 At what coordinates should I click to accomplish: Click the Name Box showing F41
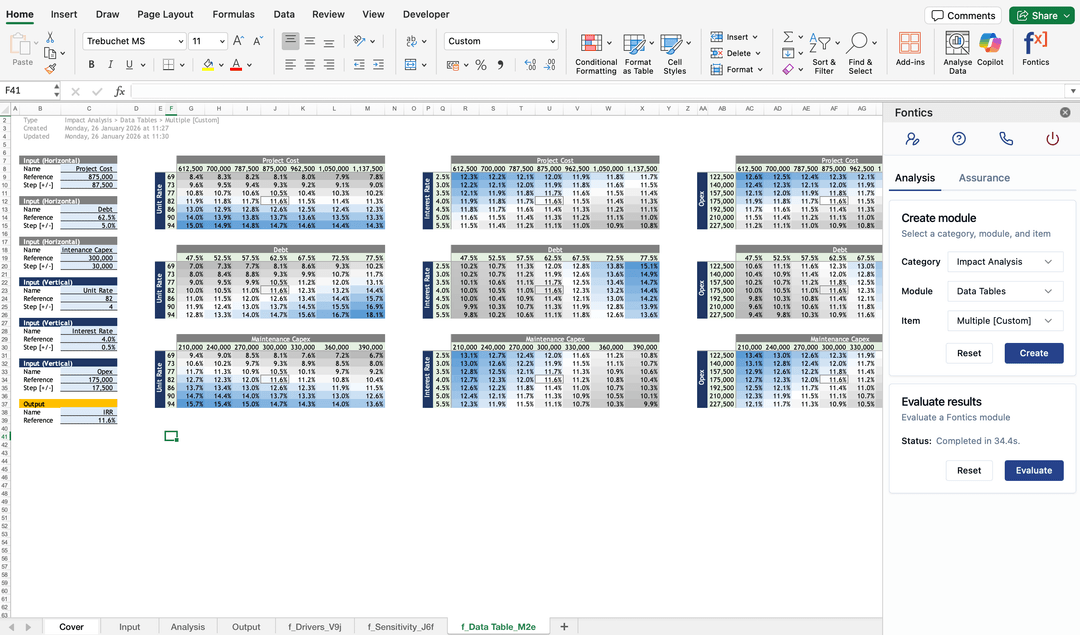tap(28, 91)
